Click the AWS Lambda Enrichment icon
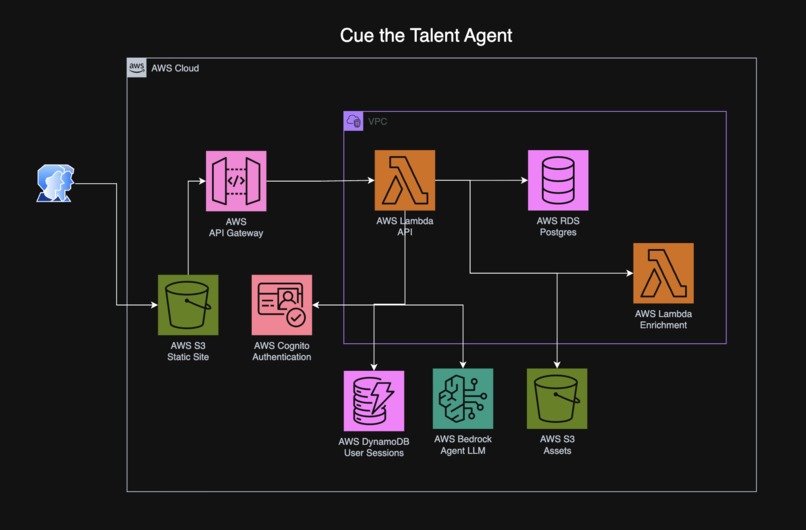 [663, 273]
